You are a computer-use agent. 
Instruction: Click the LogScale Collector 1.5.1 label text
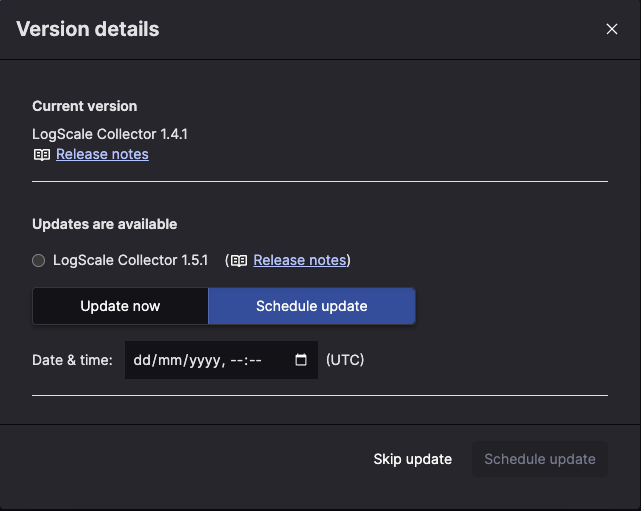click(x=130, y=260)
